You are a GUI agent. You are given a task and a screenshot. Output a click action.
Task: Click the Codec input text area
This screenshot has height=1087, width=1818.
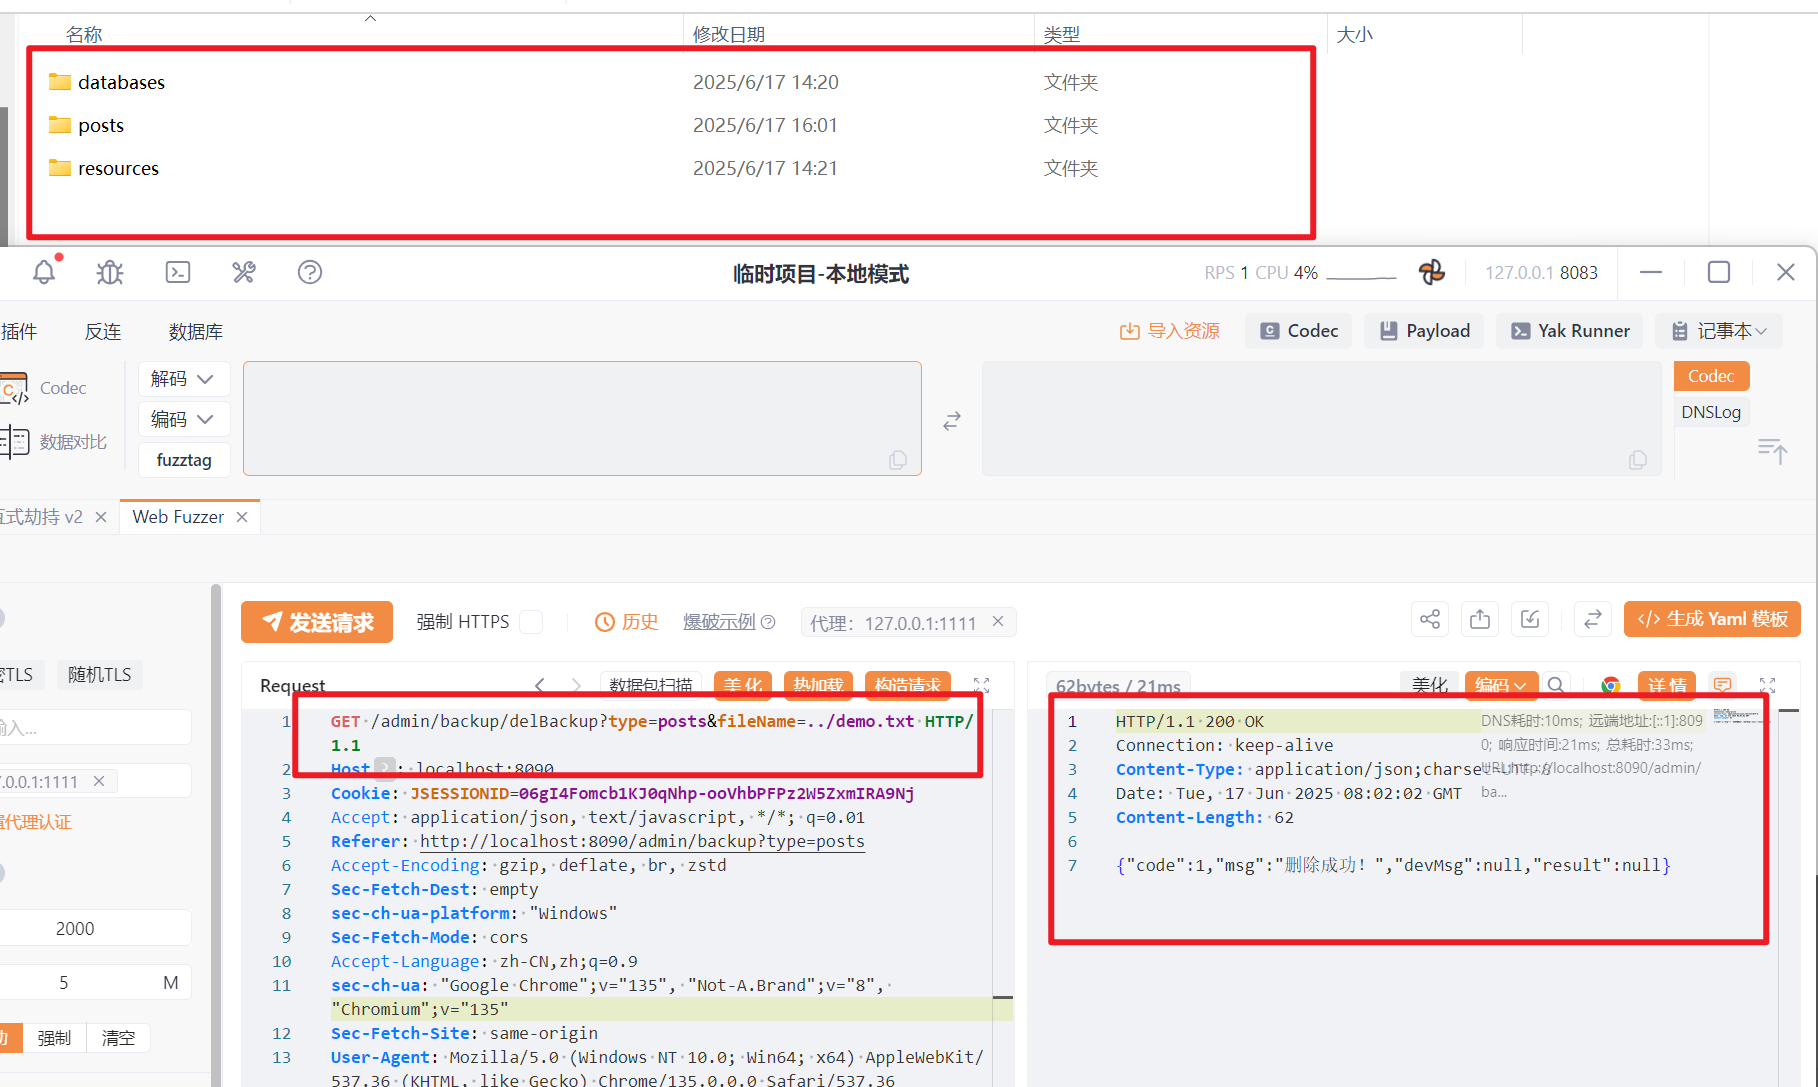(581, 418)
